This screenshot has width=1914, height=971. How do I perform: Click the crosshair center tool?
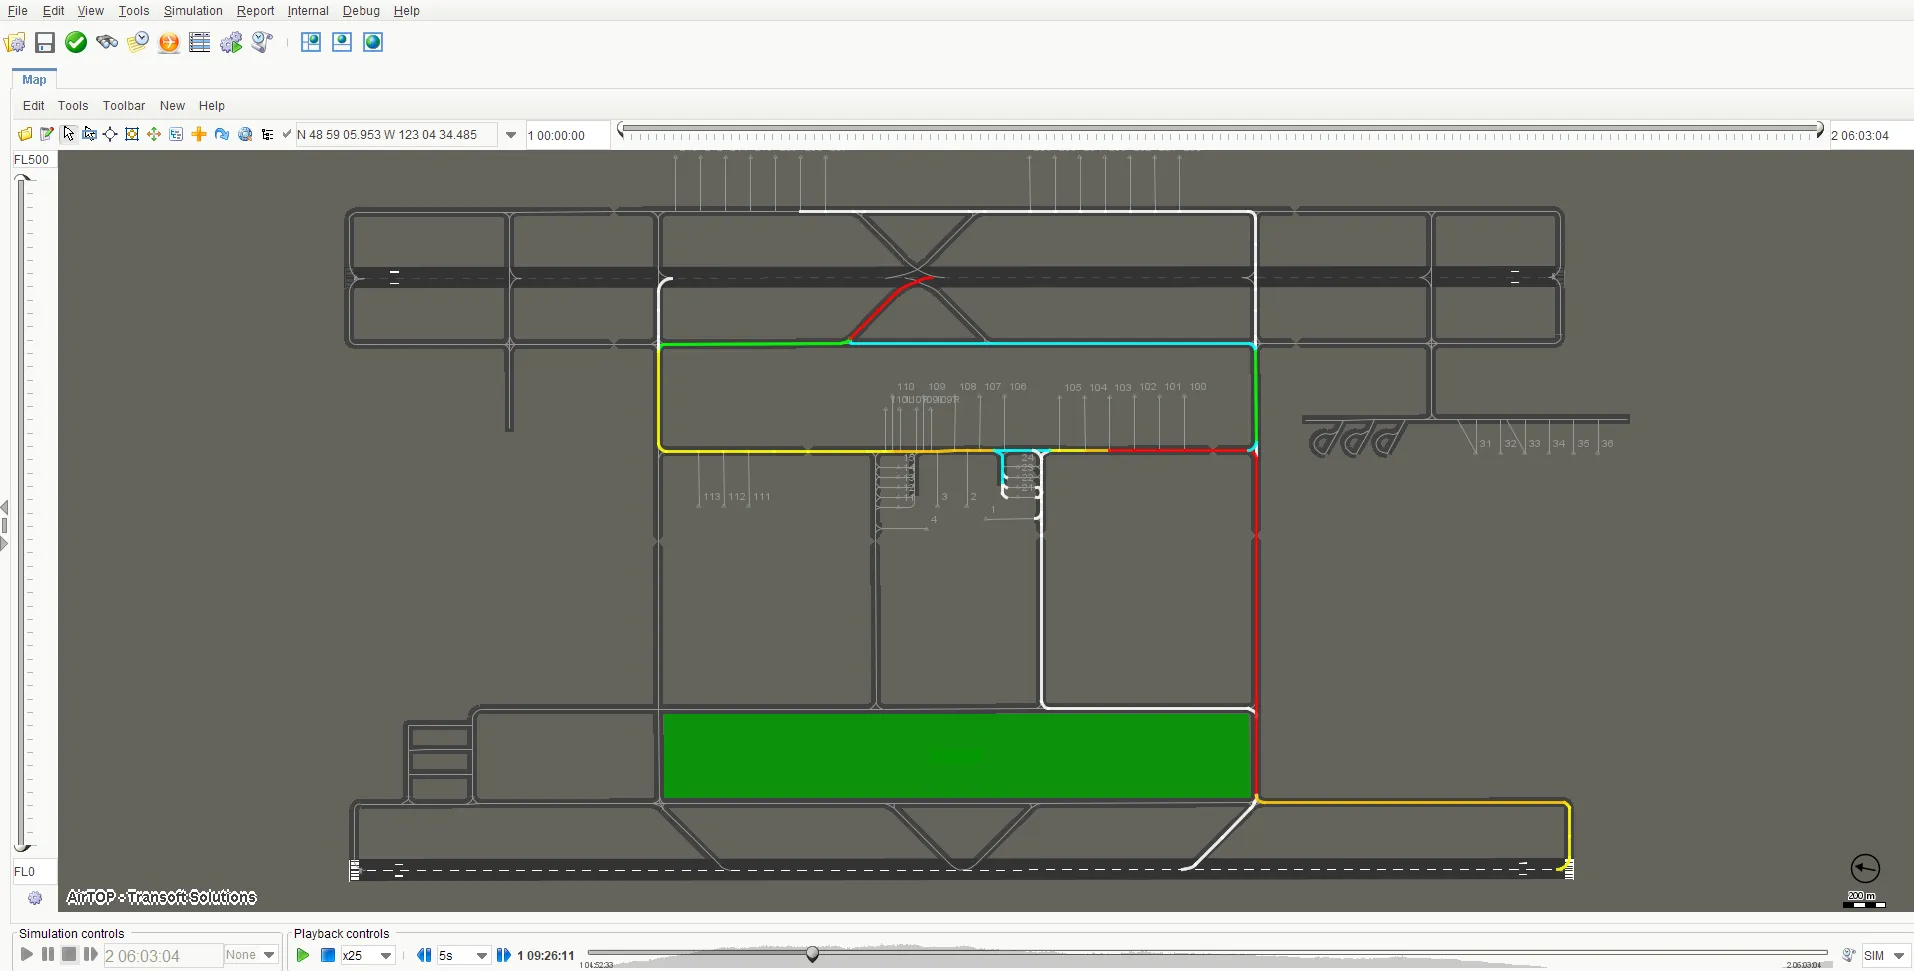110,134
